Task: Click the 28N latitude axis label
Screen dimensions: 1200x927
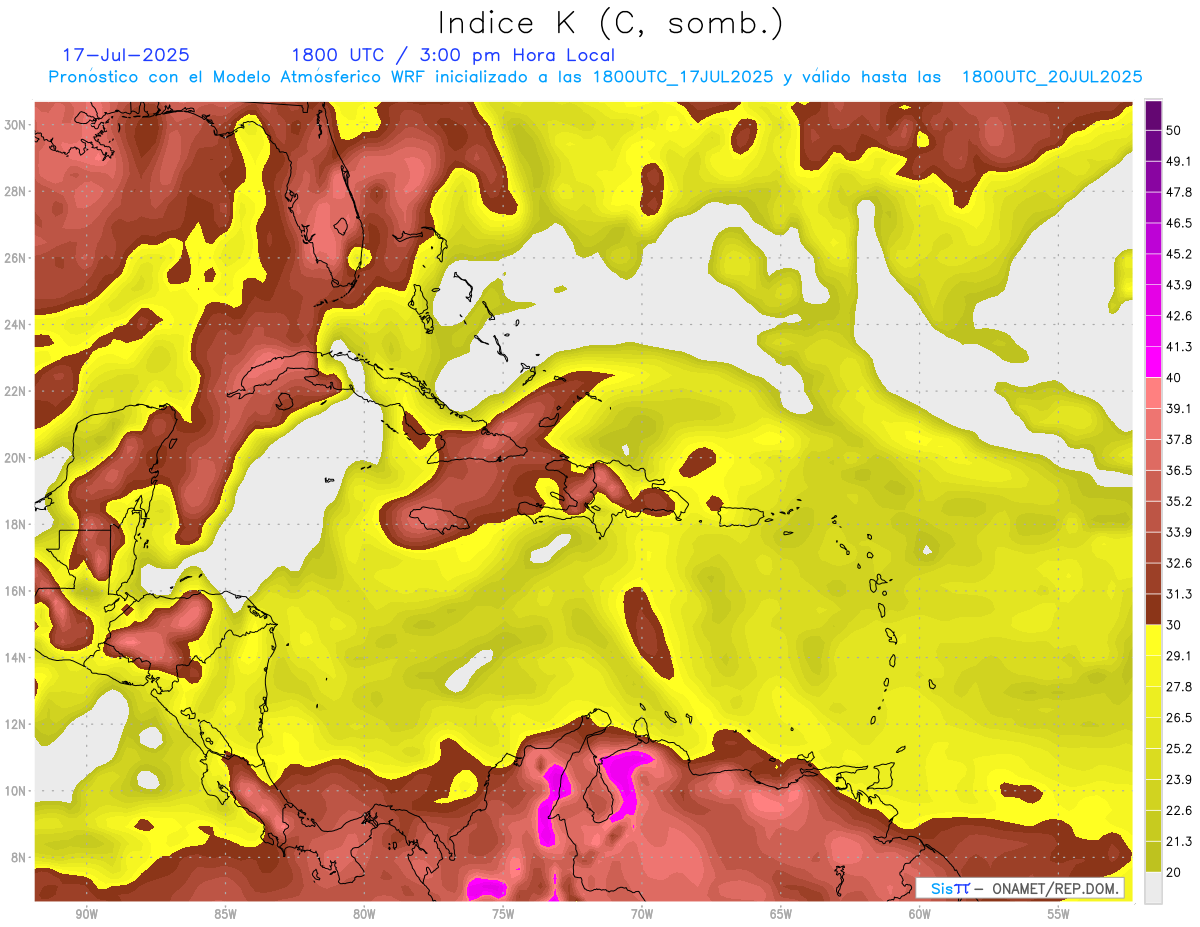Action: [17, 191]
